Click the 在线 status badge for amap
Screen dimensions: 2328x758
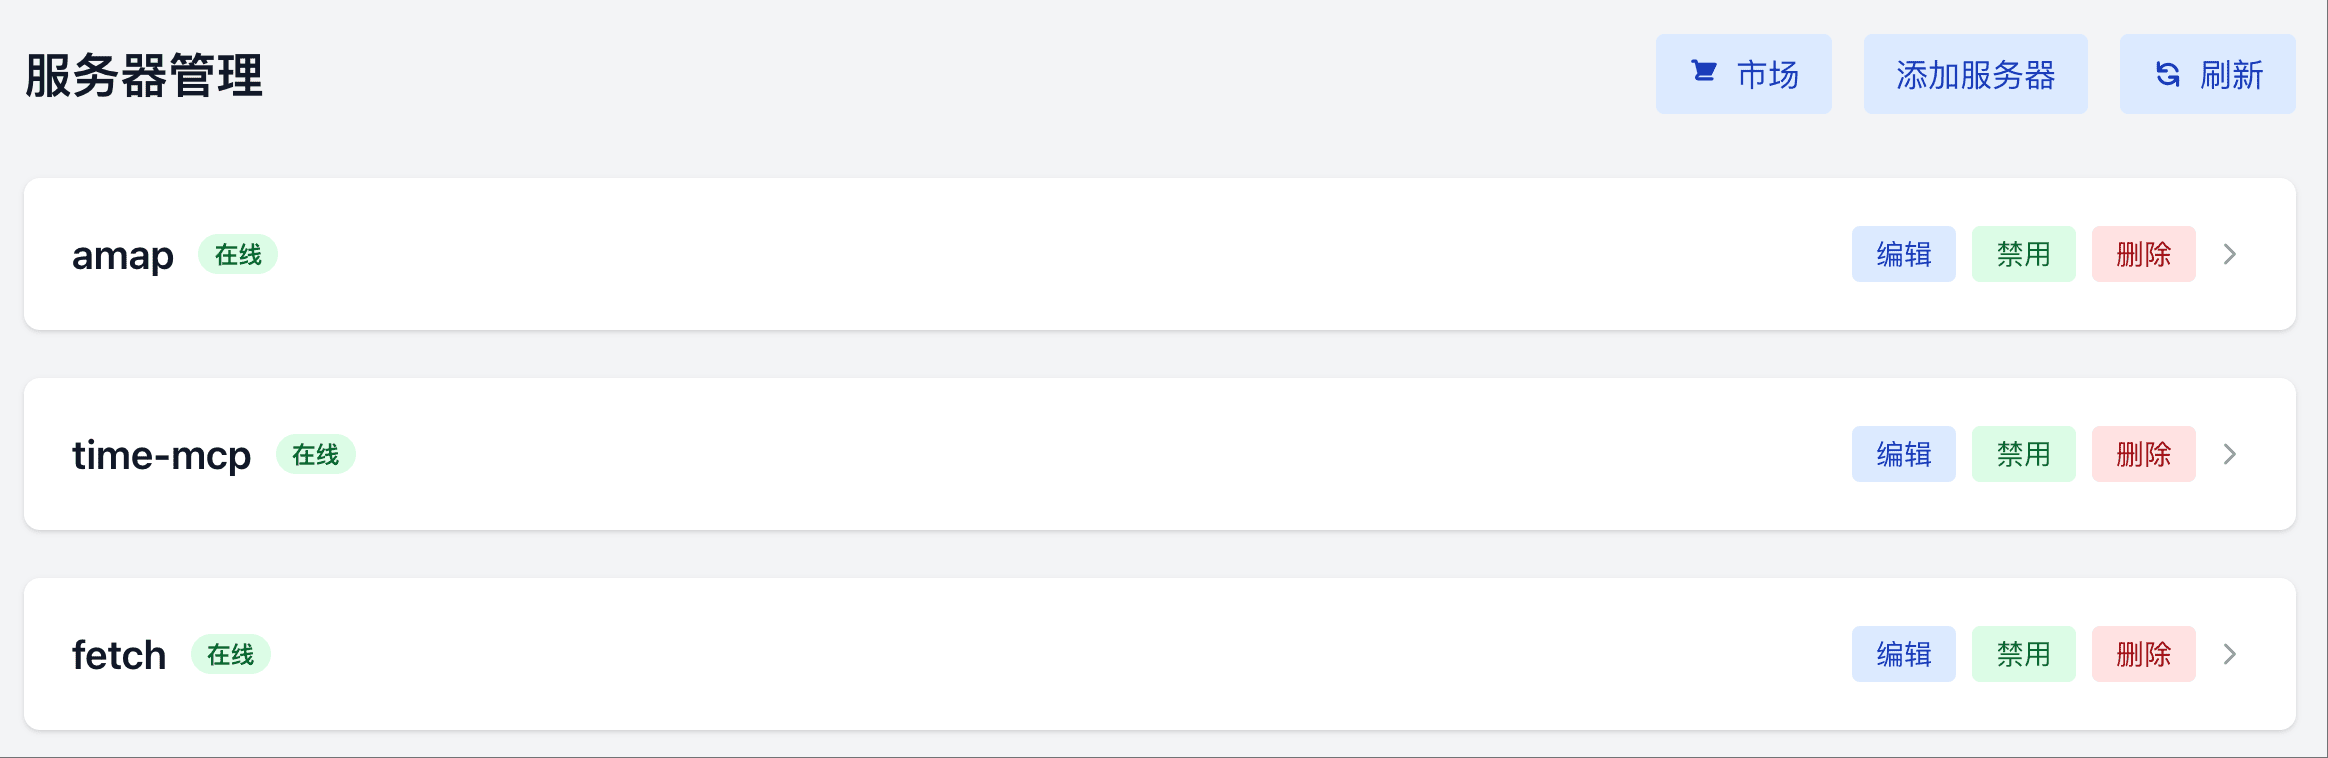click(238, 255)
